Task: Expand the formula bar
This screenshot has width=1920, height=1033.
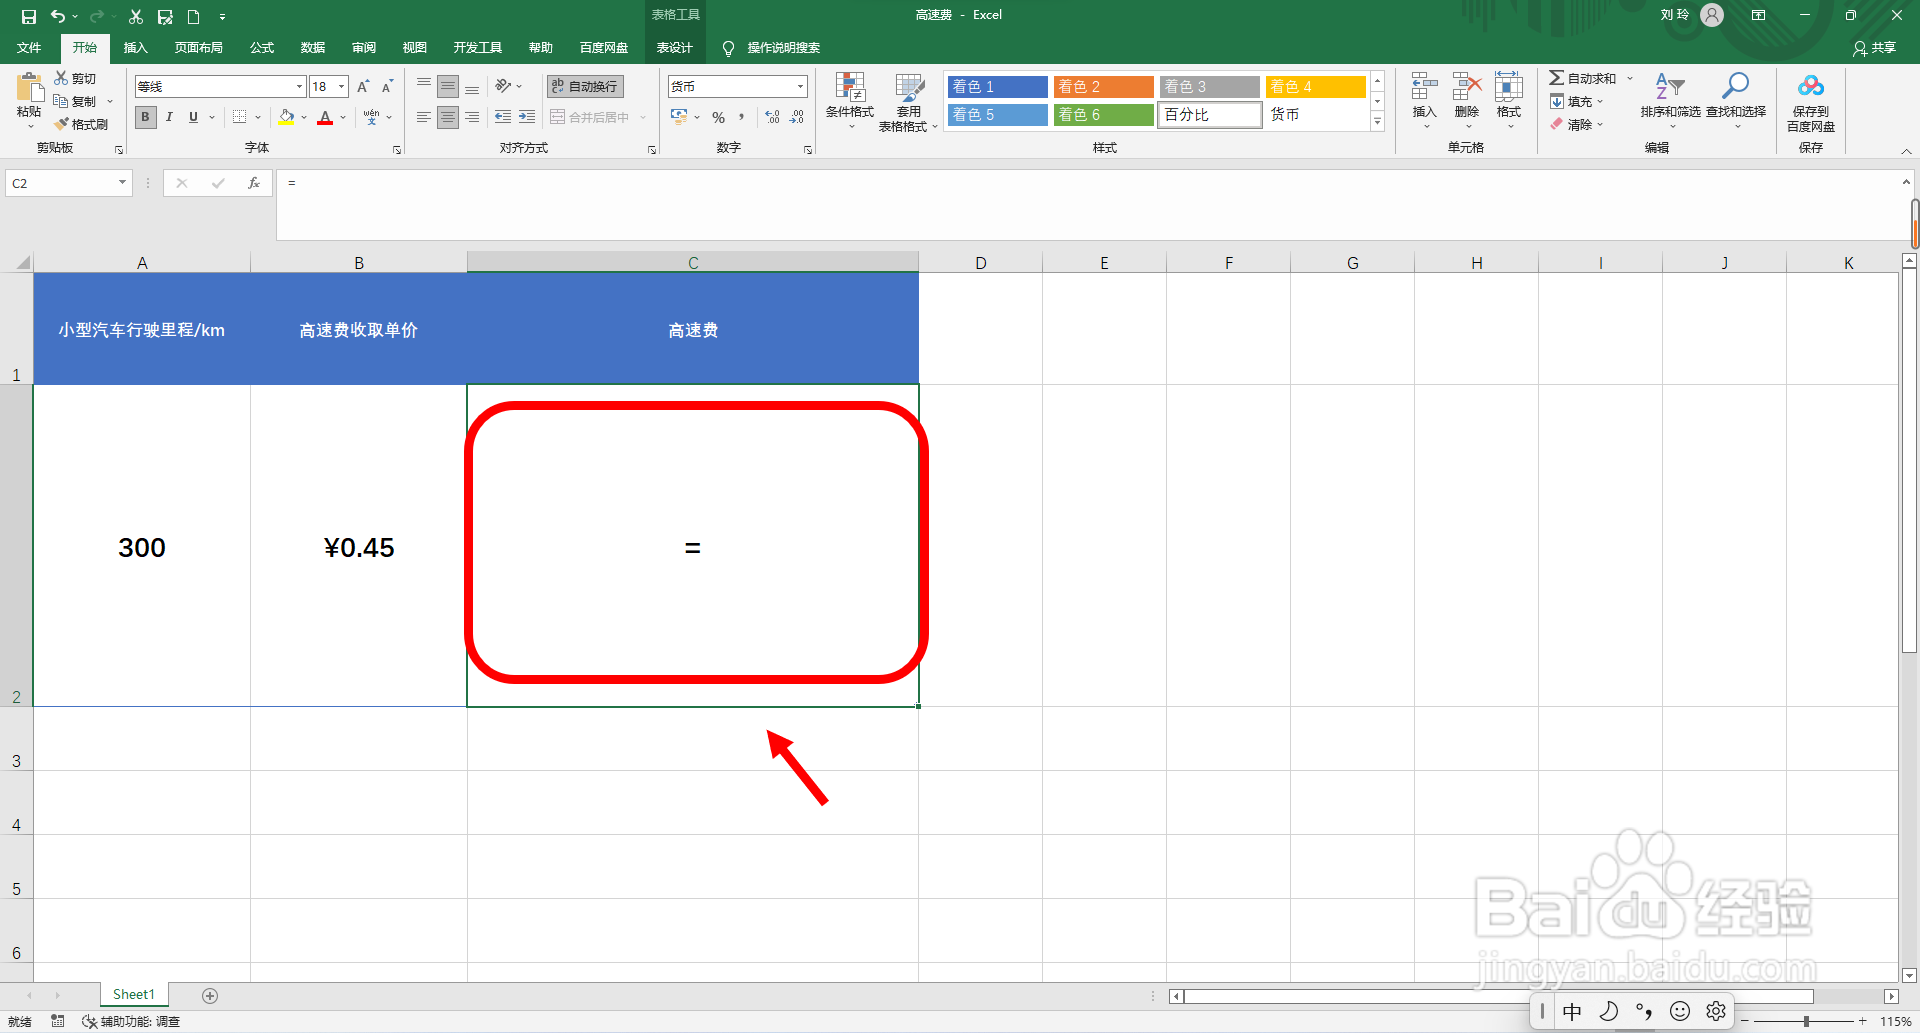Action: click(1906, 182)
